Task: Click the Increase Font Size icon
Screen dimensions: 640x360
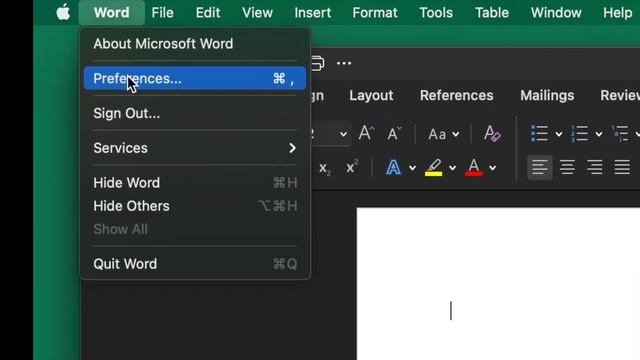Action: (366, 133)
